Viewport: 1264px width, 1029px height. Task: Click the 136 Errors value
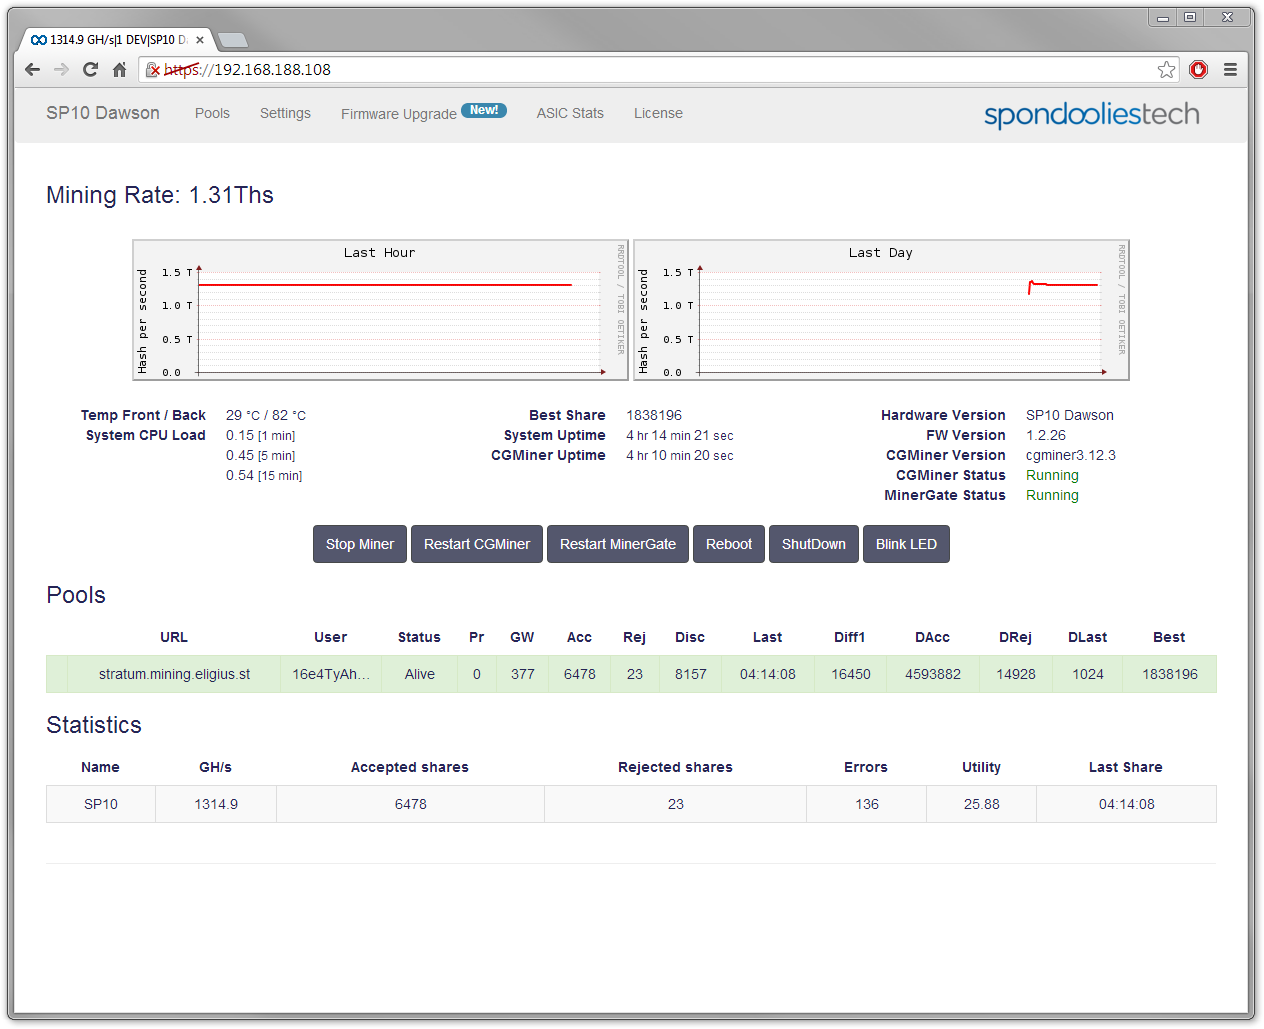(x=867, y=804)
